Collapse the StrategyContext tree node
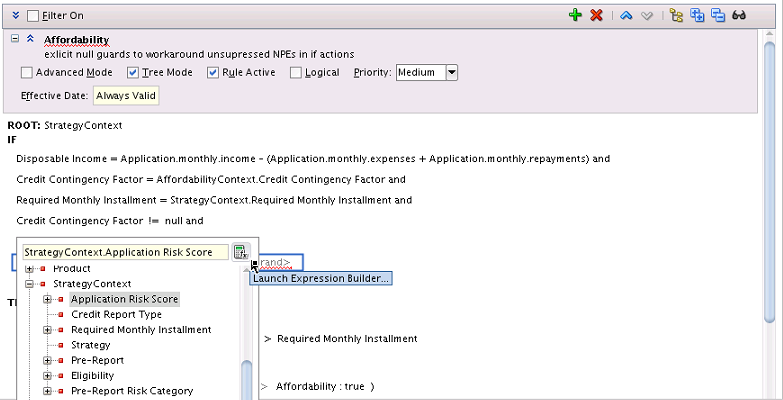The image size is (783, 400). [x=29, y=284]
